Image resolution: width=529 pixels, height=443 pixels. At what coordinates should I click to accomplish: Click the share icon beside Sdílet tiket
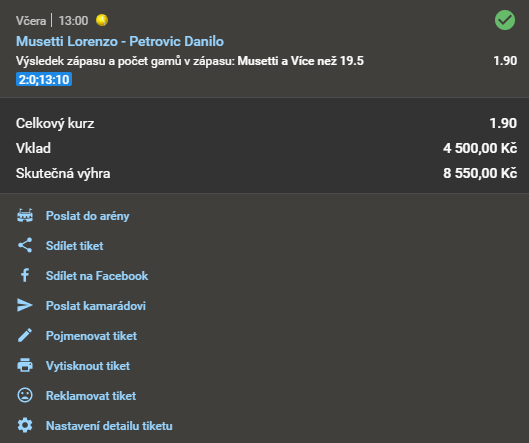(x=25, y=245)
